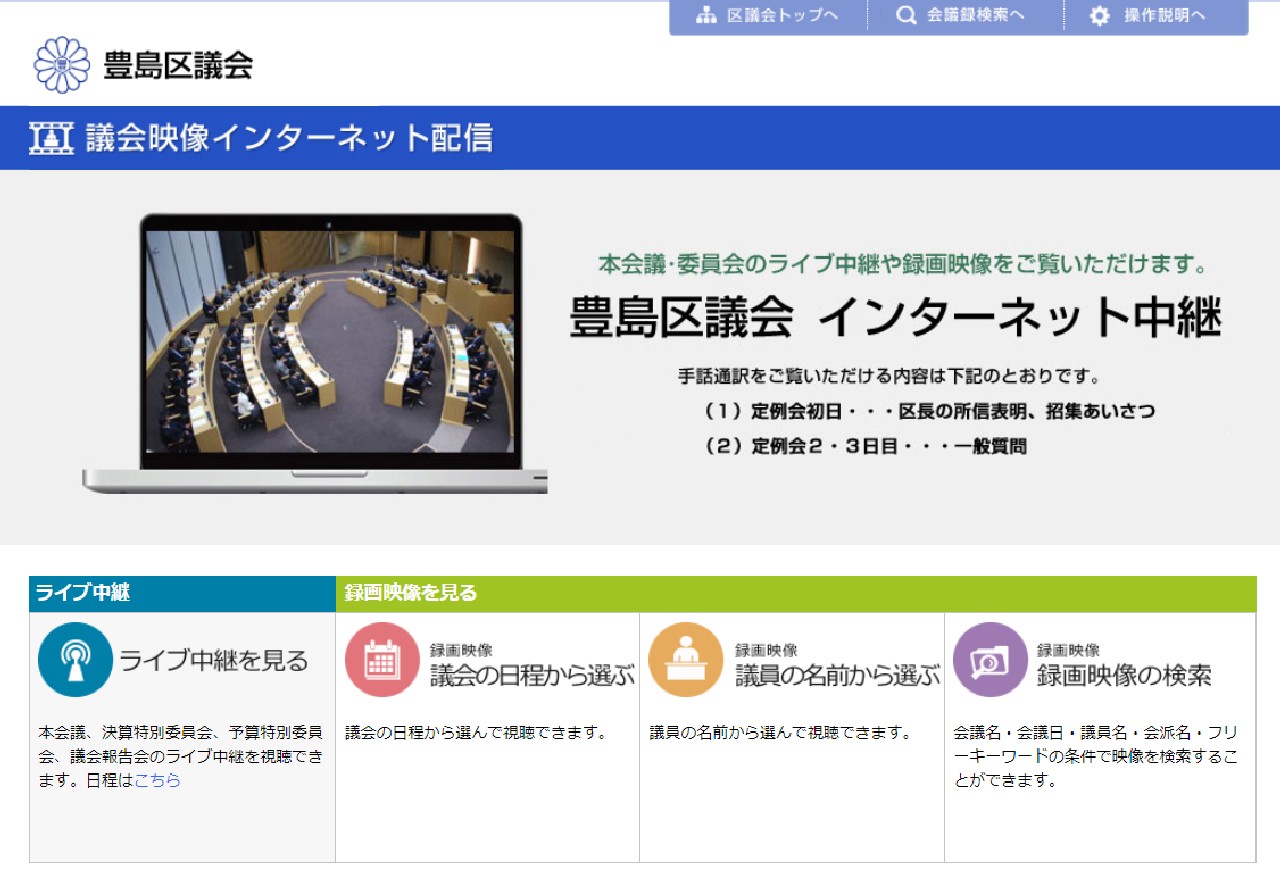Screen dimensions: 1280x890
Task: Click the blue live broadcast antenna icon
Action: pos(75,660)
